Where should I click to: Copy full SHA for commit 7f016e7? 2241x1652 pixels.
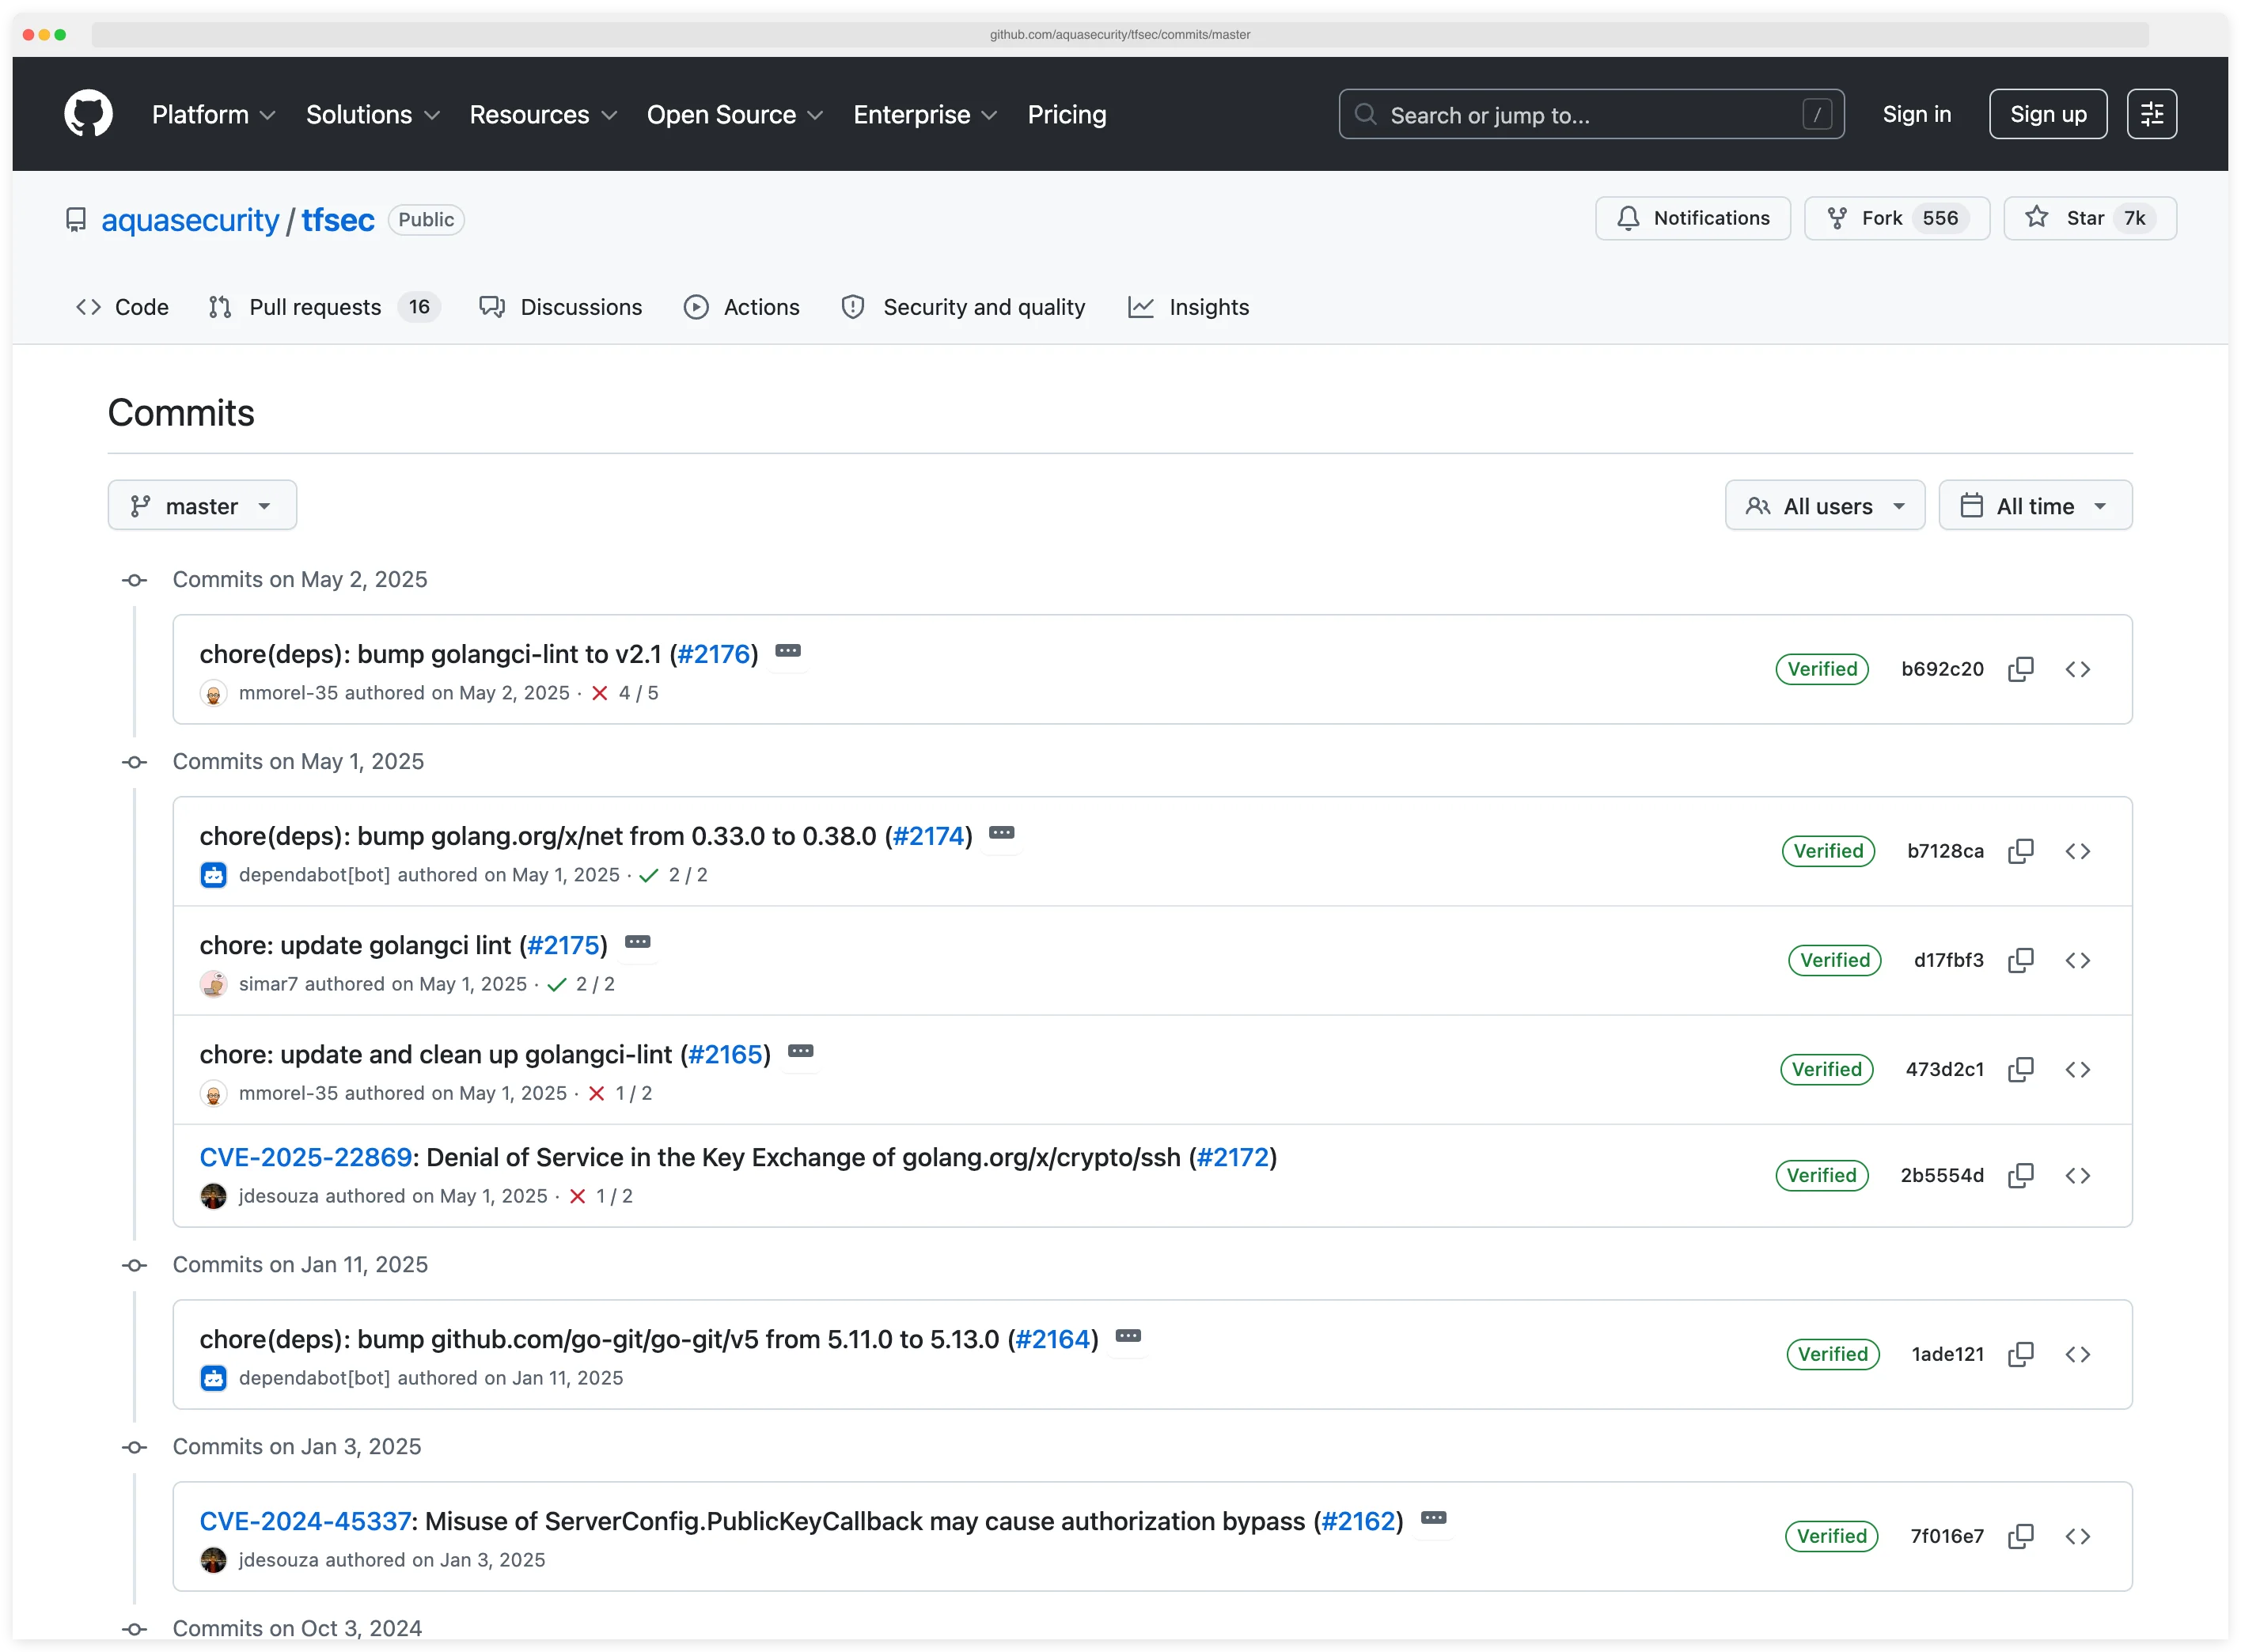click(2020, 1536)
